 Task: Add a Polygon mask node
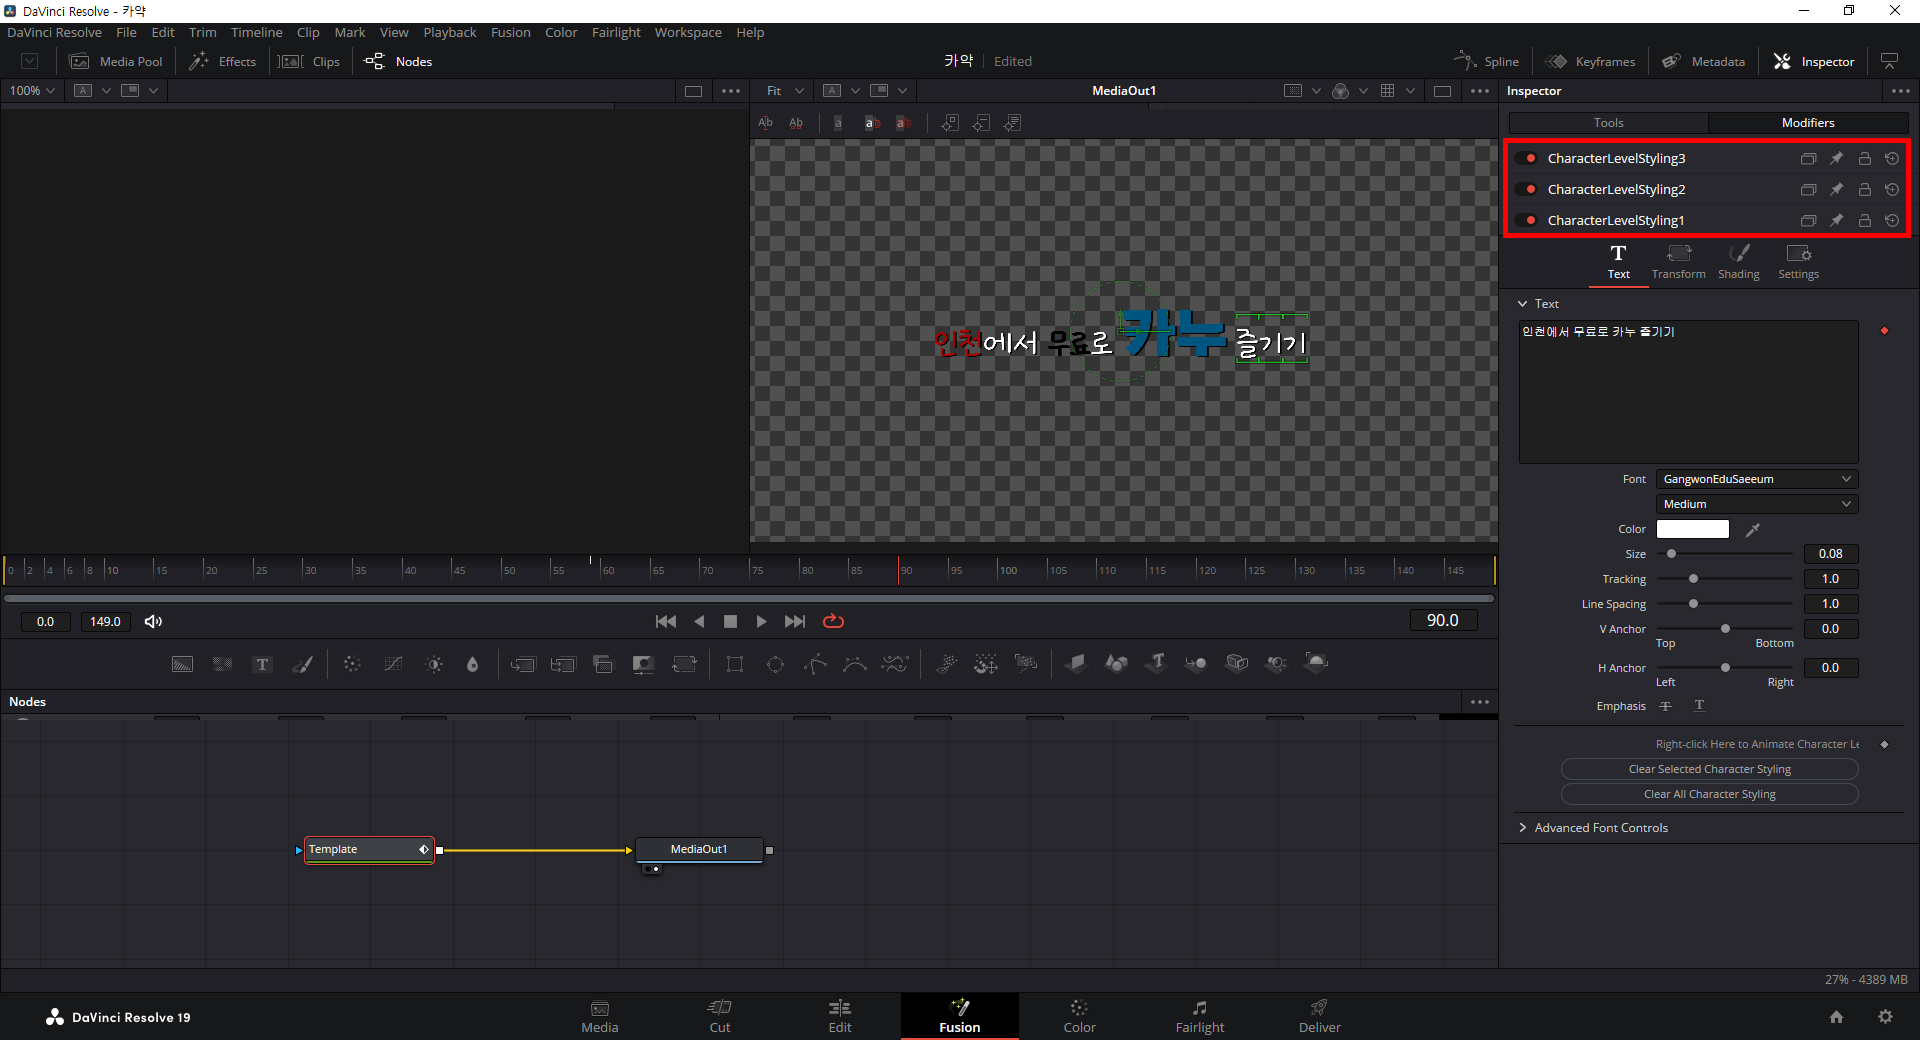pyautogui.click(x=815, y=664)
